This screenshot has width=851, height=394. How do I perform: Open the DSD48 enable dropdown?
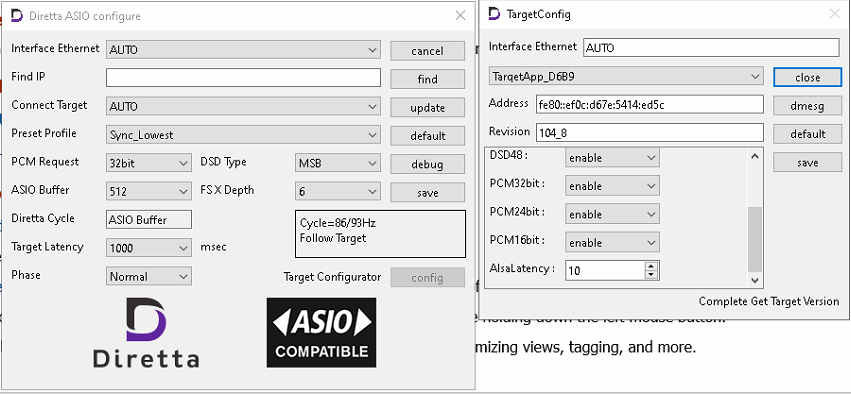[x=612, y=157]
